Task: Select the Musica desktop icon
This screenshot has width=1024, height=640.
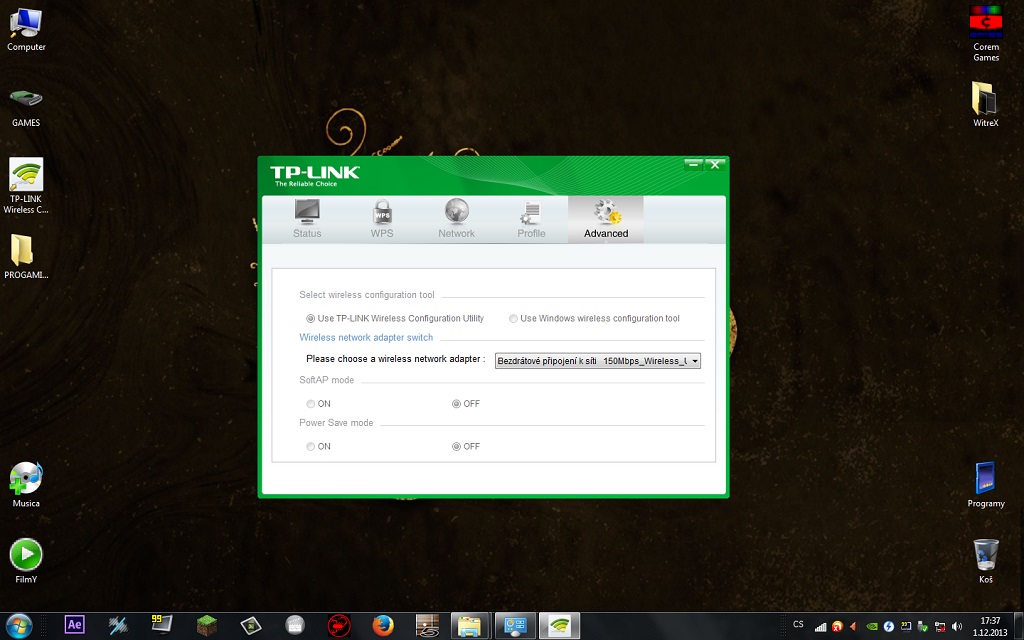Action: click(26, 484)
